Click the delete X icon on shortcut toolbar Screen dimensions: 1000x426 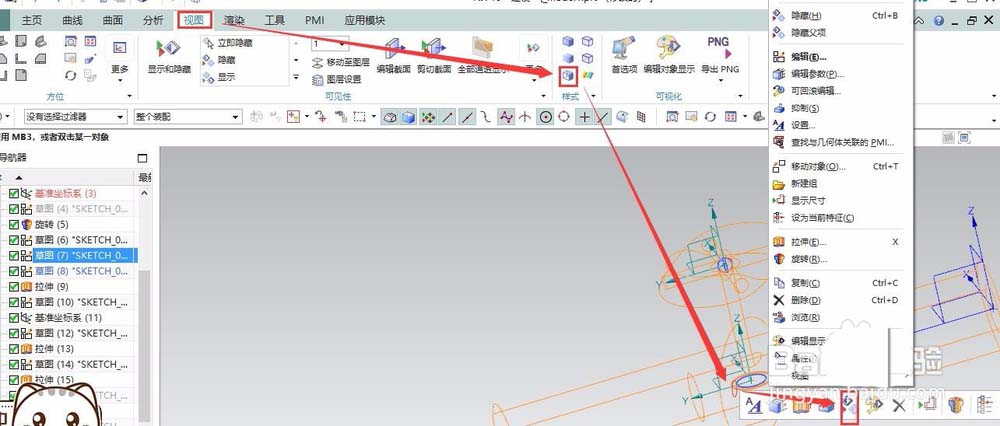tap(899, 405)
